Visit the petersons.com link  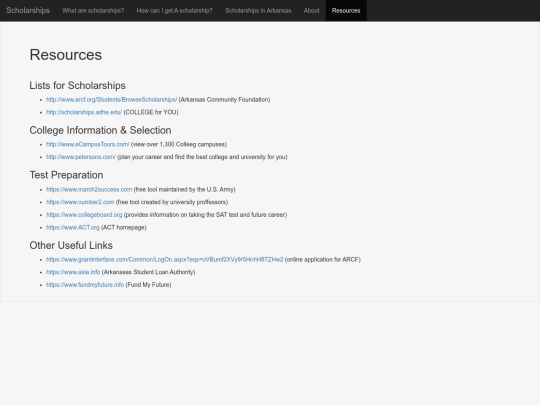coord(81,157)
